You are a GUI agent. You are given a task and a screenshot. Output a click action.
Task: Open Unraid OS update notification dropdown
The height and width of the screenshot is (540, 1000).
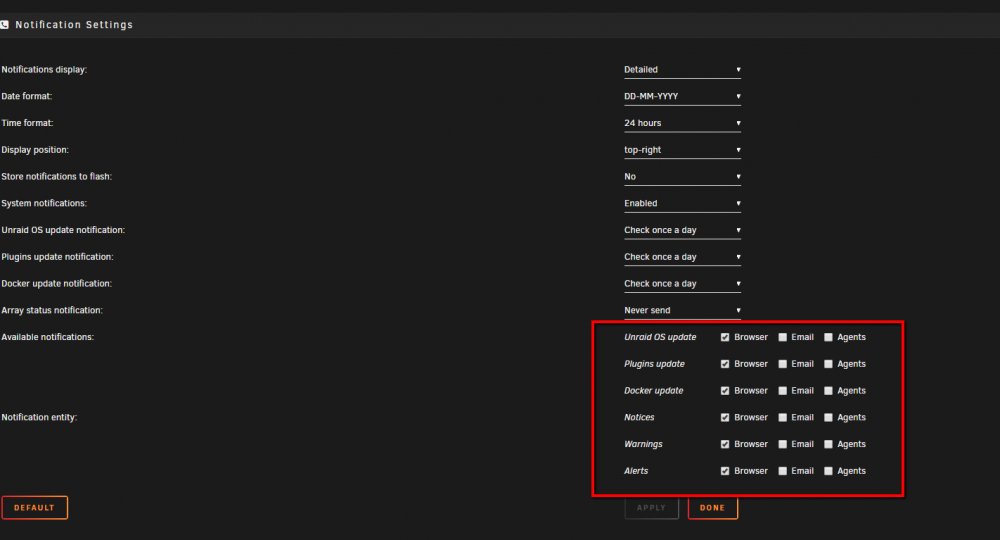pyautogui.click(x=682, y=230)
